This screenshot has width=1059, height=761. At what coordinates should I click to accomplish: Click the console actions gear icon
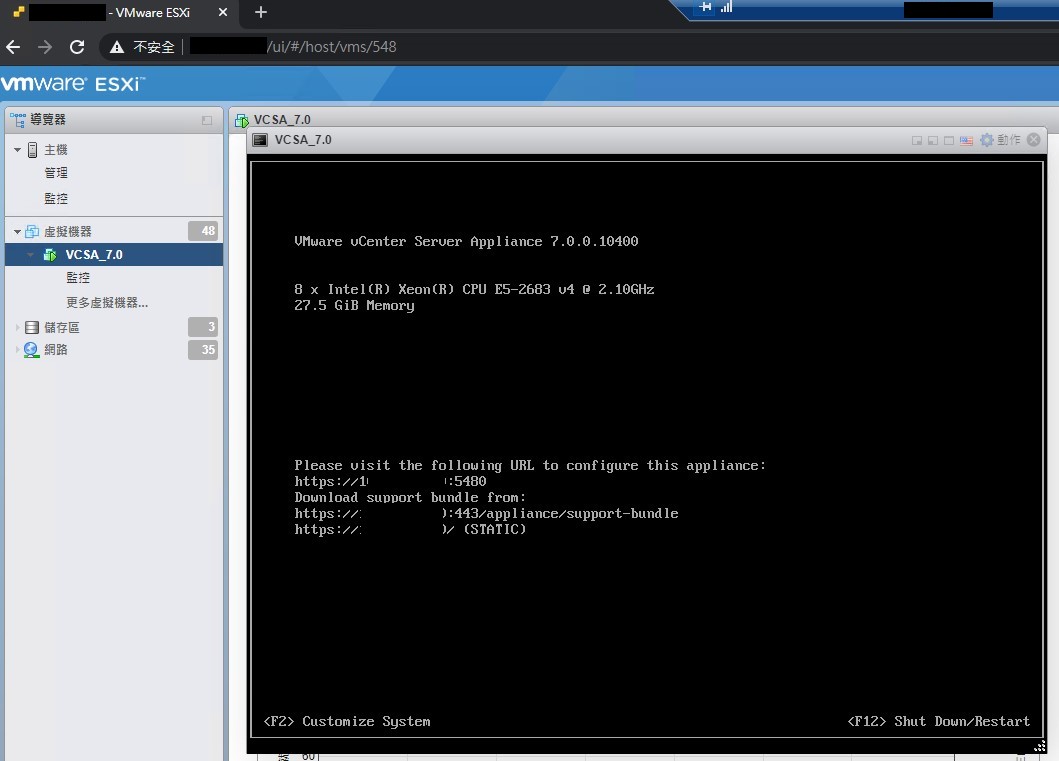point(987,140)
